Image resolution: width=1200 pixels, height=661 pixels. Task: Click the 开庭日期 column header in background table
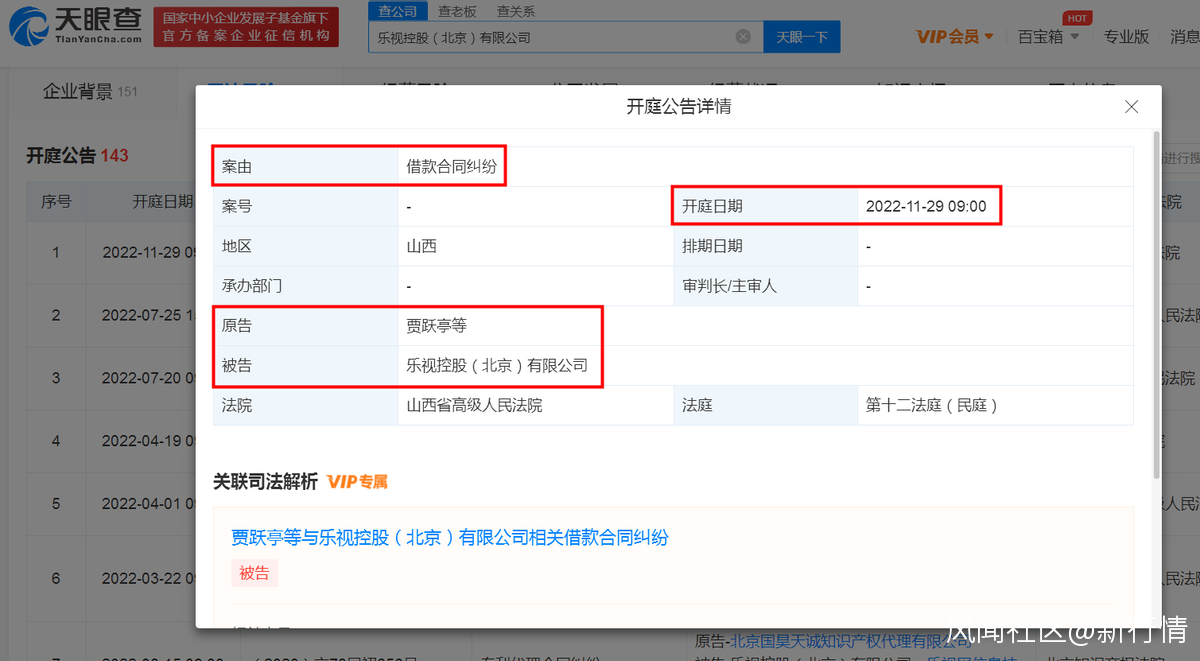click(x=163, y=201)
